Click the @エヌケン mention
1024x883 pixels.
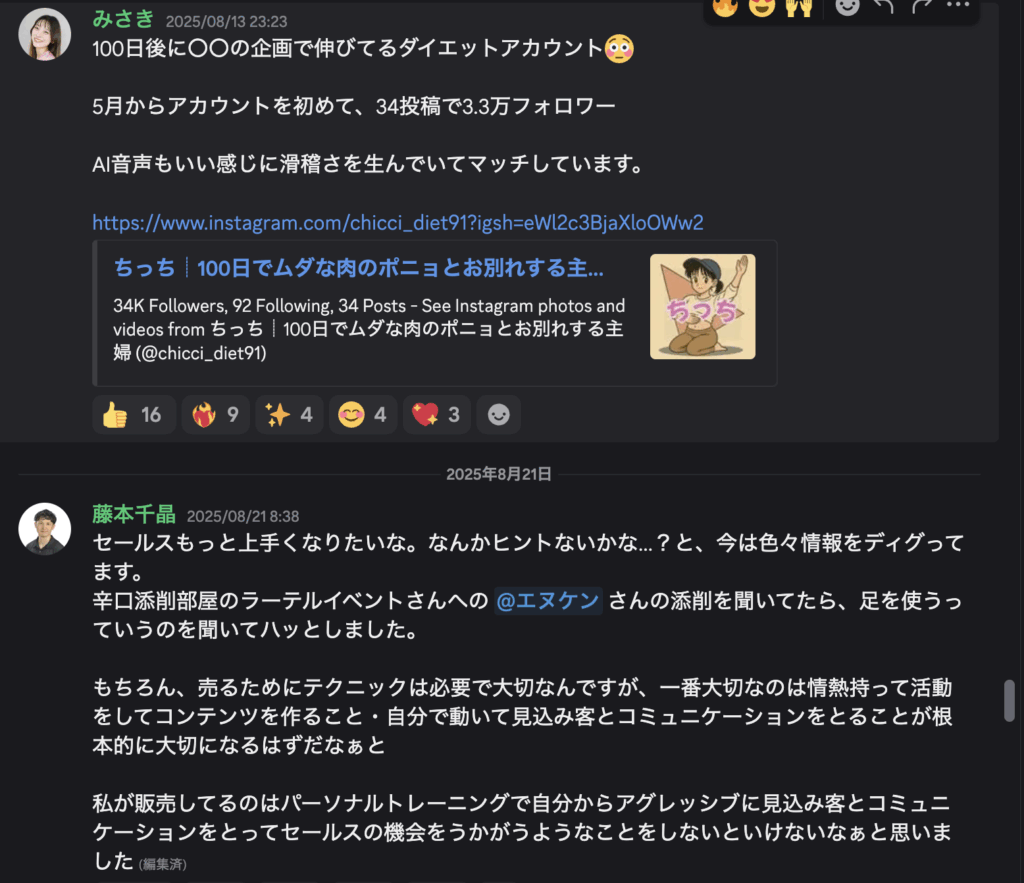coord(548,600)
